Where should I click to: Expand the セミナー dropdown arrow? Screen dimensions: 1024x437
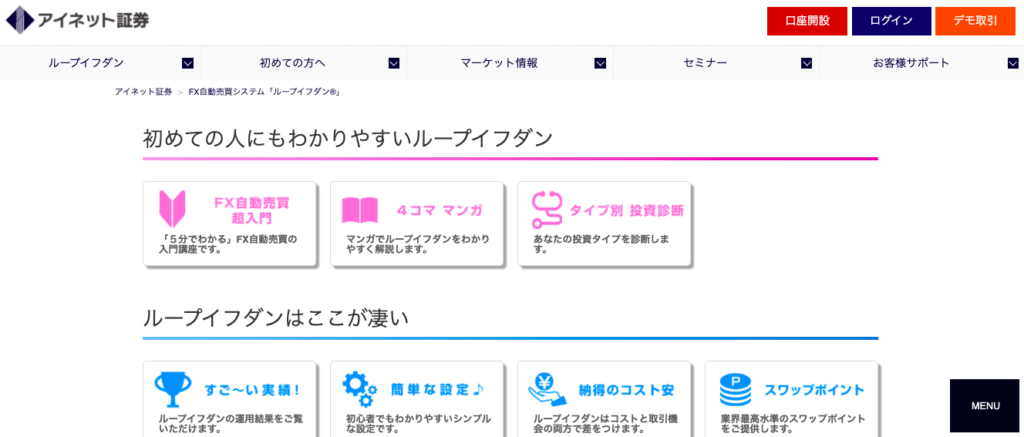point(807,63)
